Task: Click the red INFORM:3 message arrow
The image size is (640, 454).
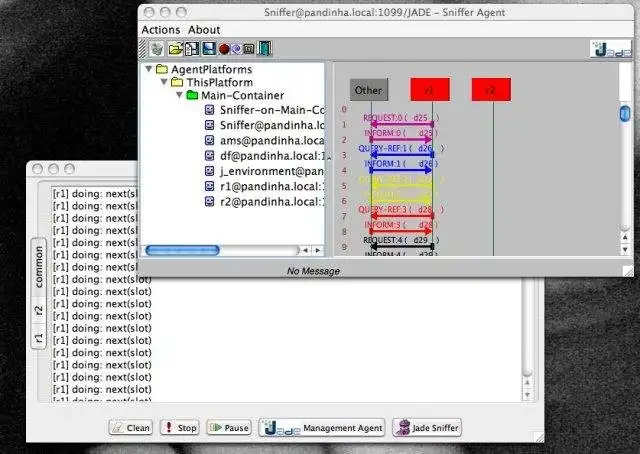Action: tap(402, 231)
